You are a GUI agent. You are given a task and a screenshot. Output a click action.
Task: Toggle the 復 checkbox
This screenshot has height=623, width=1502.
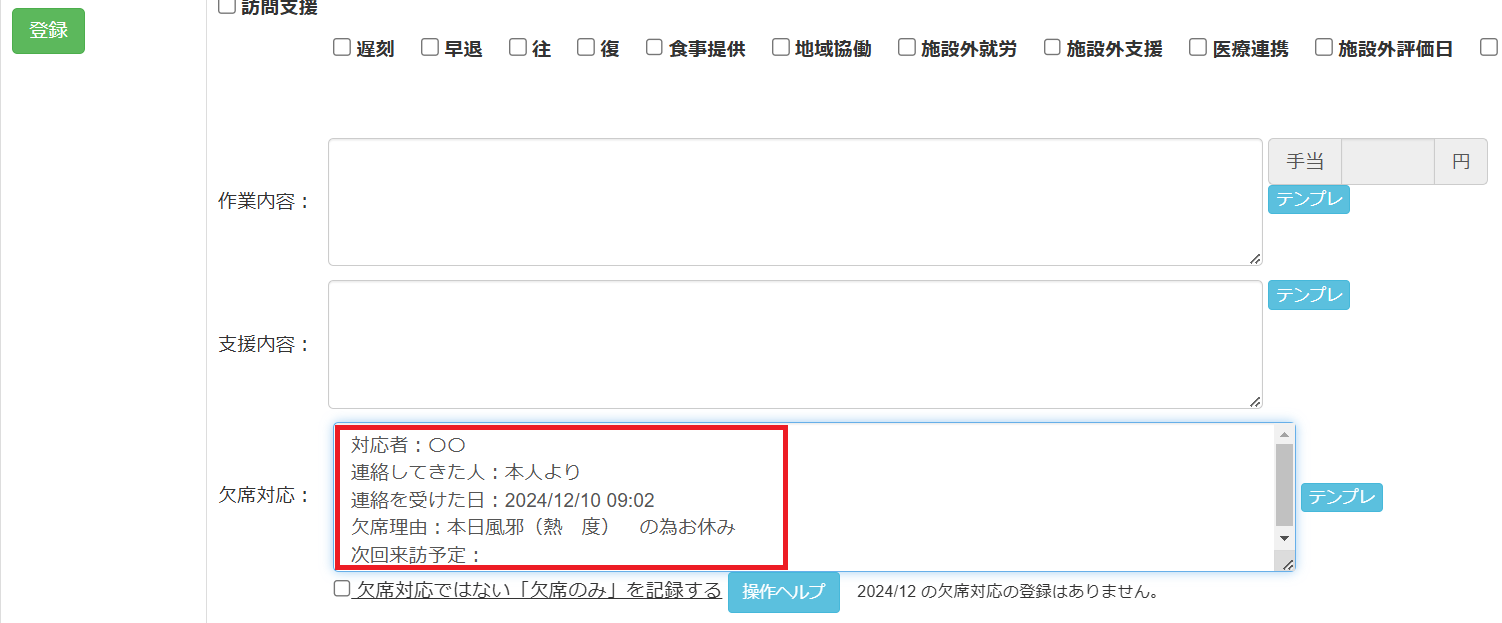(586, 47)
